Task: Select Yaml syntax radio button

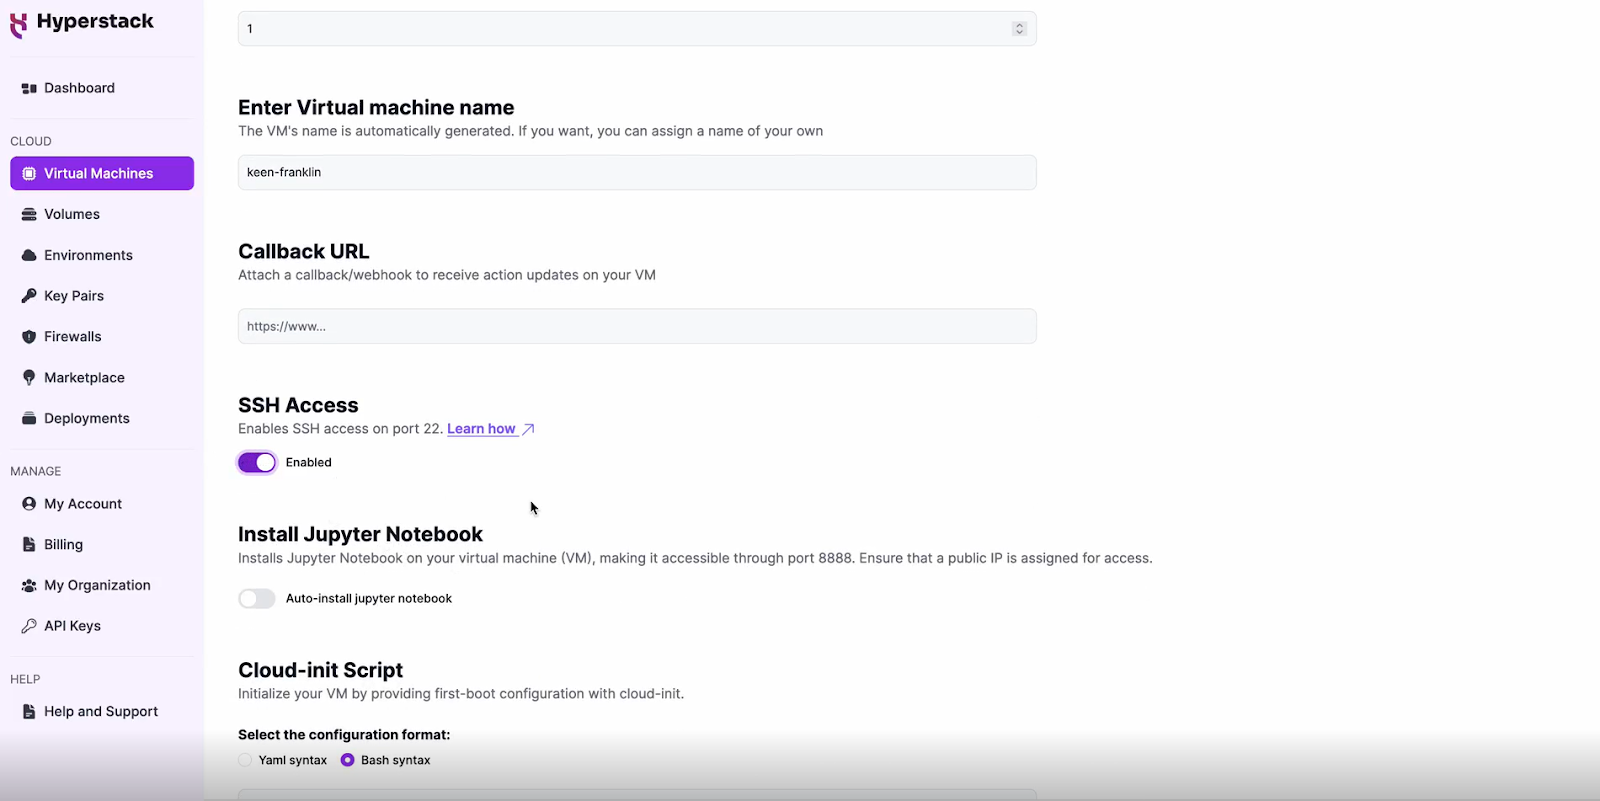Action: click(x=243, y=760)
